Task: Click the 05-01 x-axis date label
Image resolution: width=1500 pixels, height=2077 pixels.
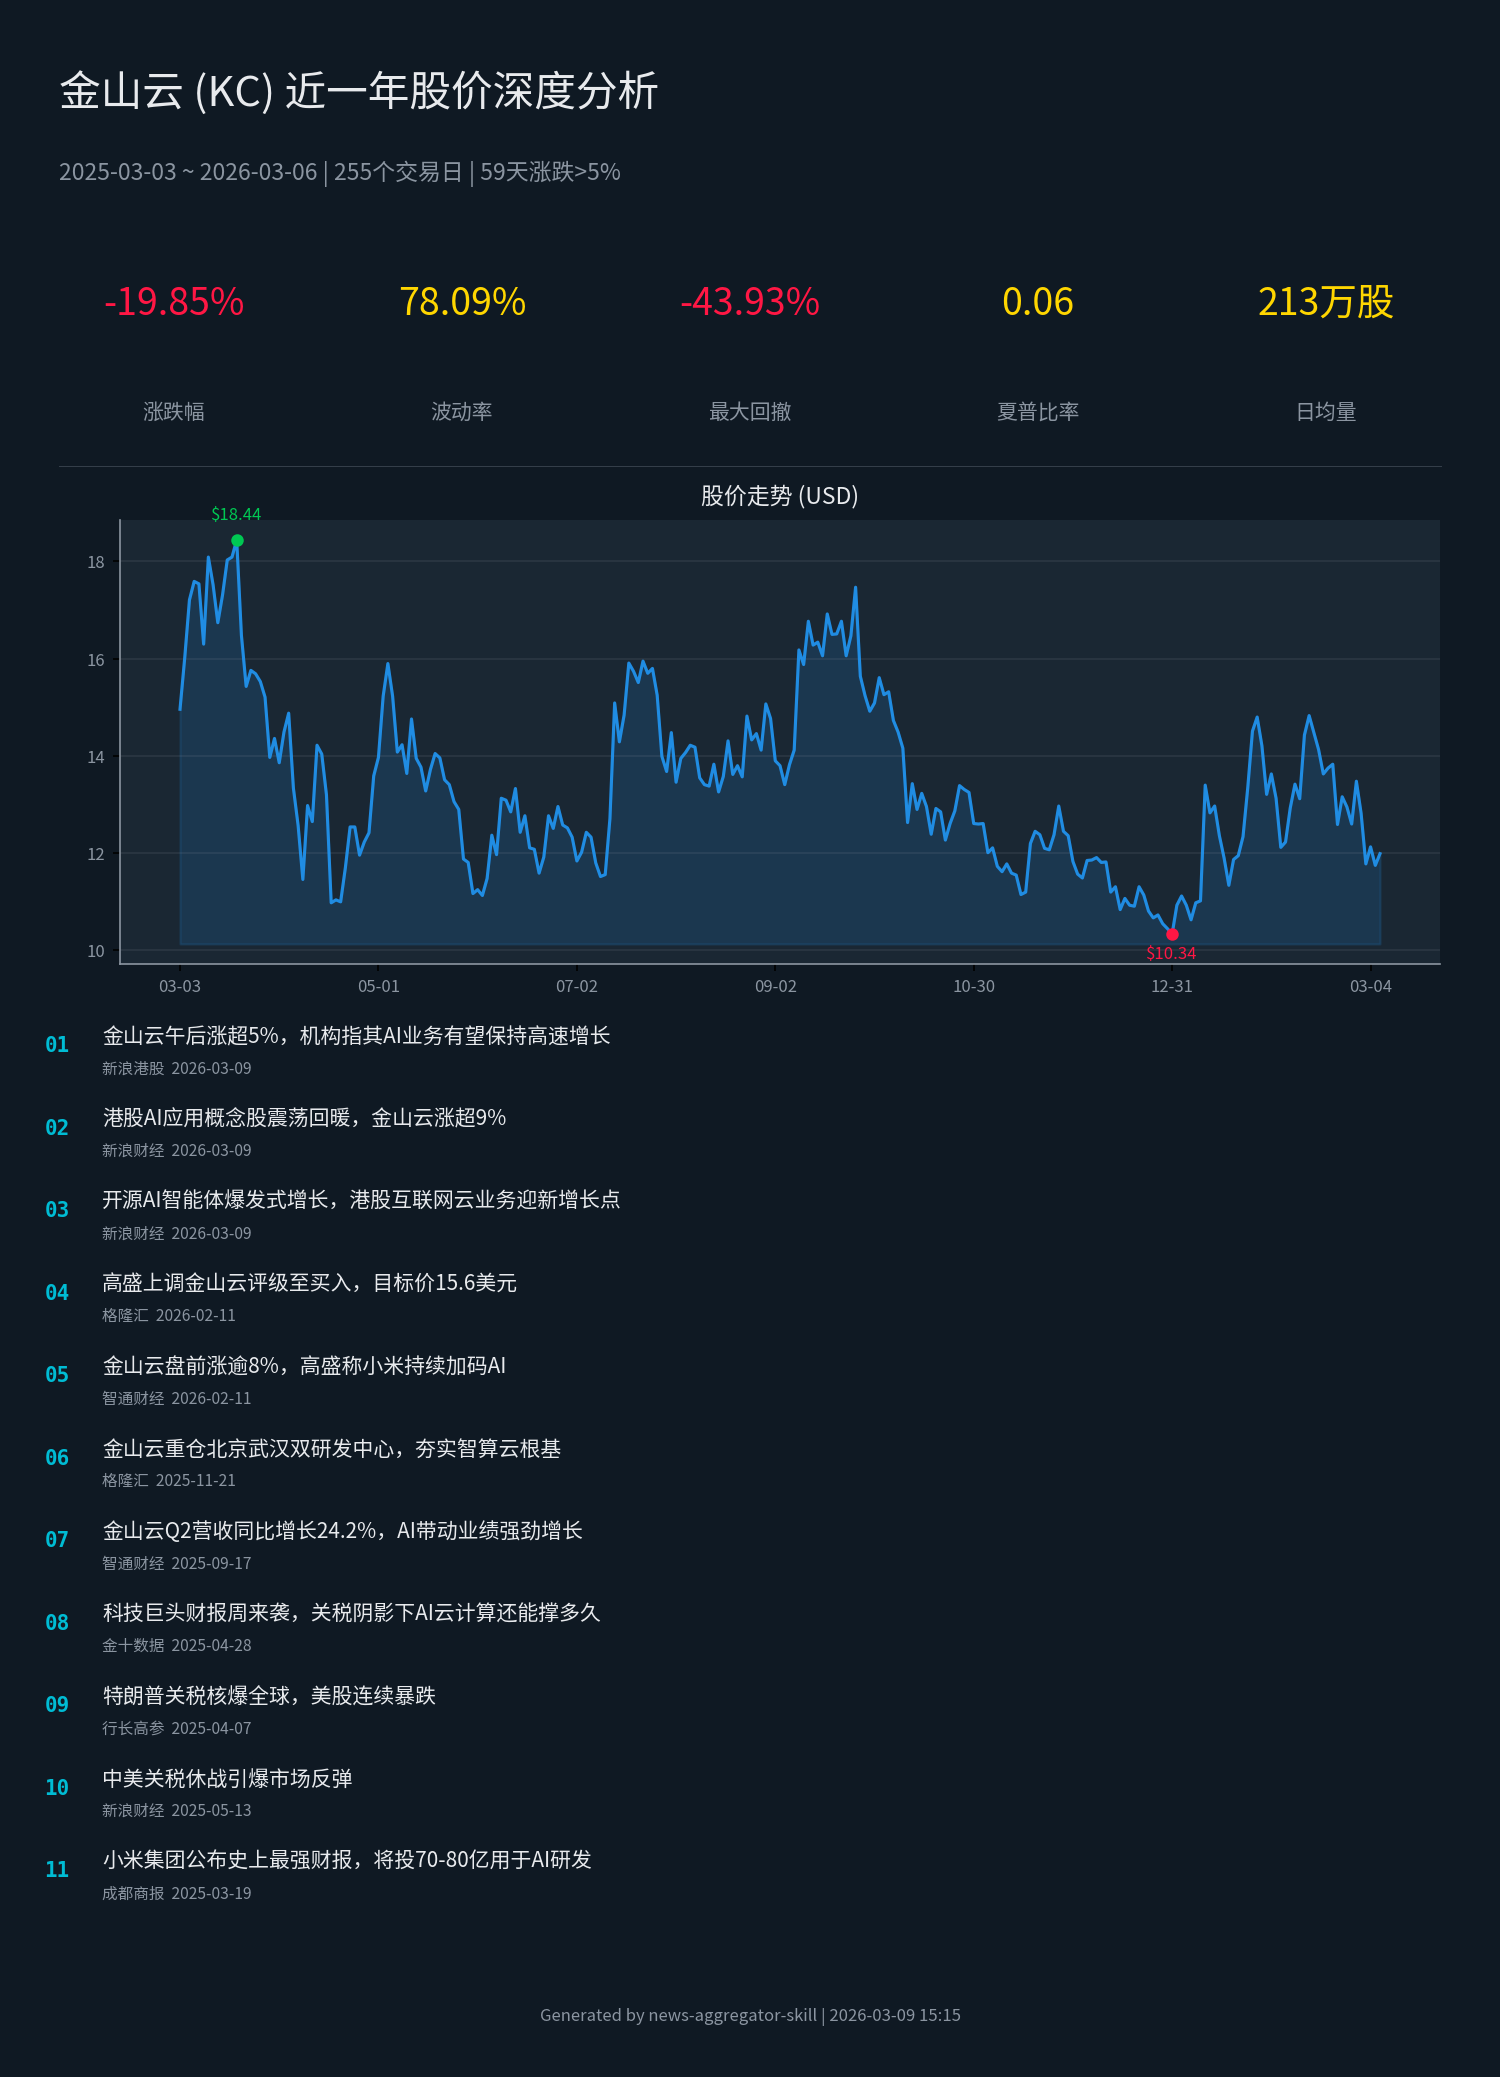Action: click(x=379, y=987)
